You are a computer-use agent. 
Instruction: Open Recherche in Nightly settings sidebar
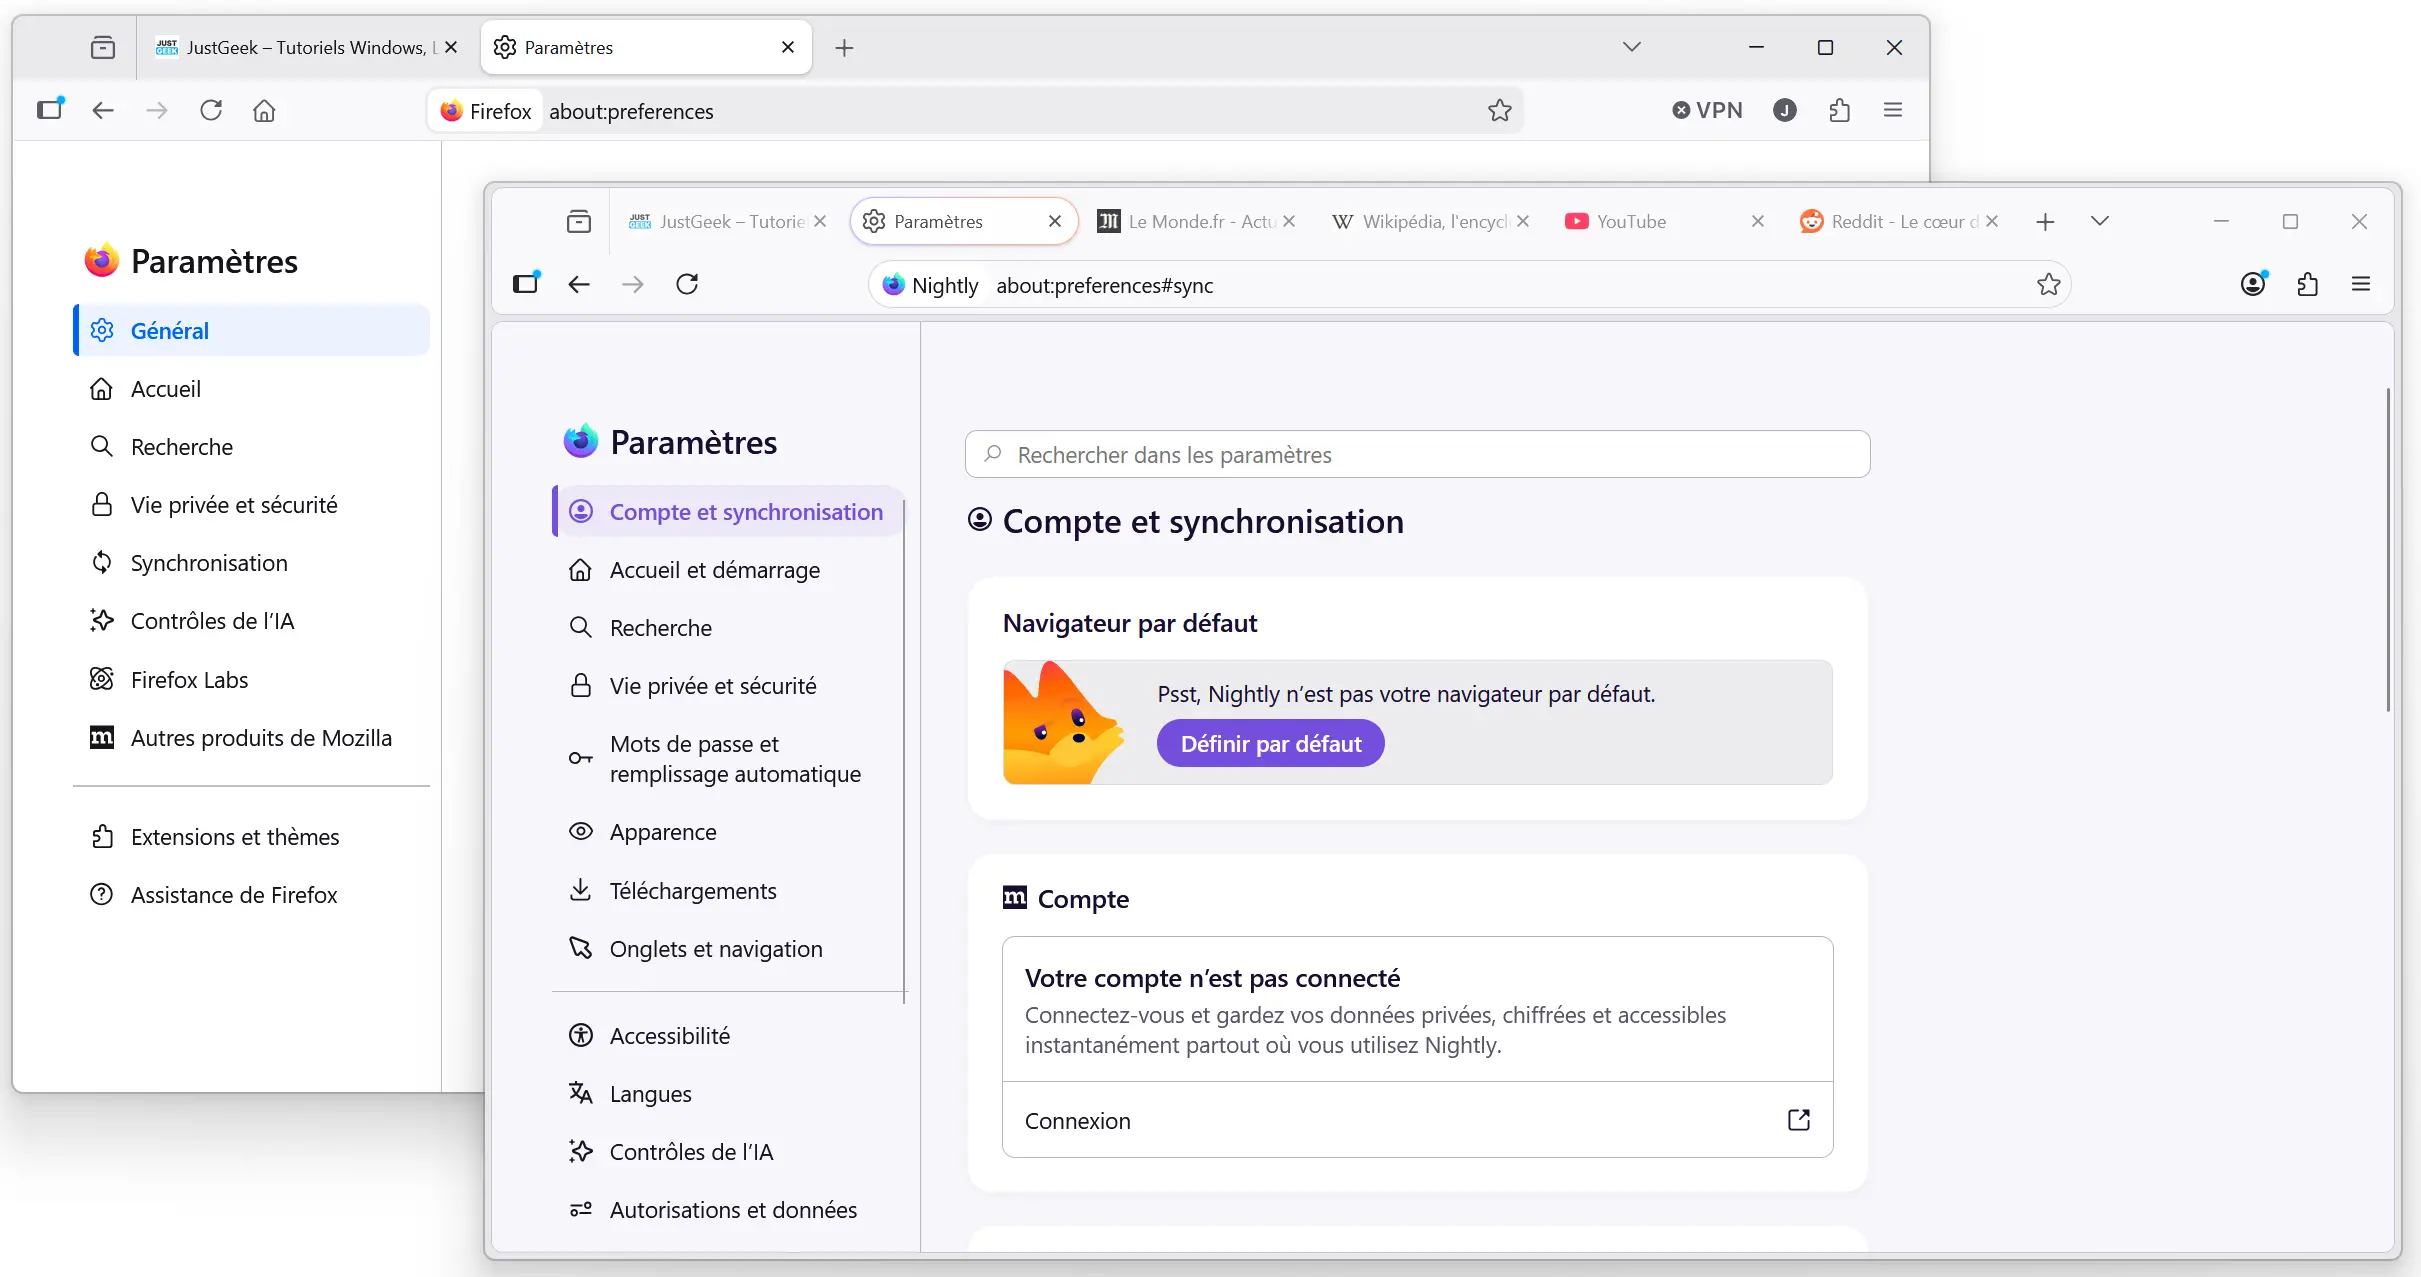728,628
